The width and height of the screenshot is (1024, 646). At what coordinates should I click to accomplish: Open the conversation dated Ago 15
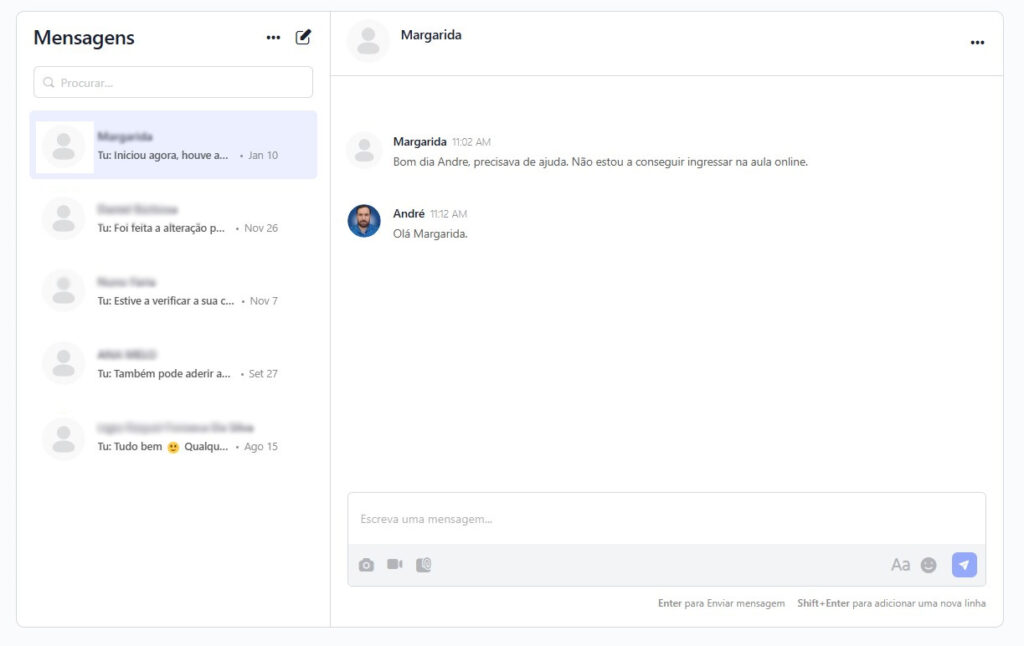point(173,437)
